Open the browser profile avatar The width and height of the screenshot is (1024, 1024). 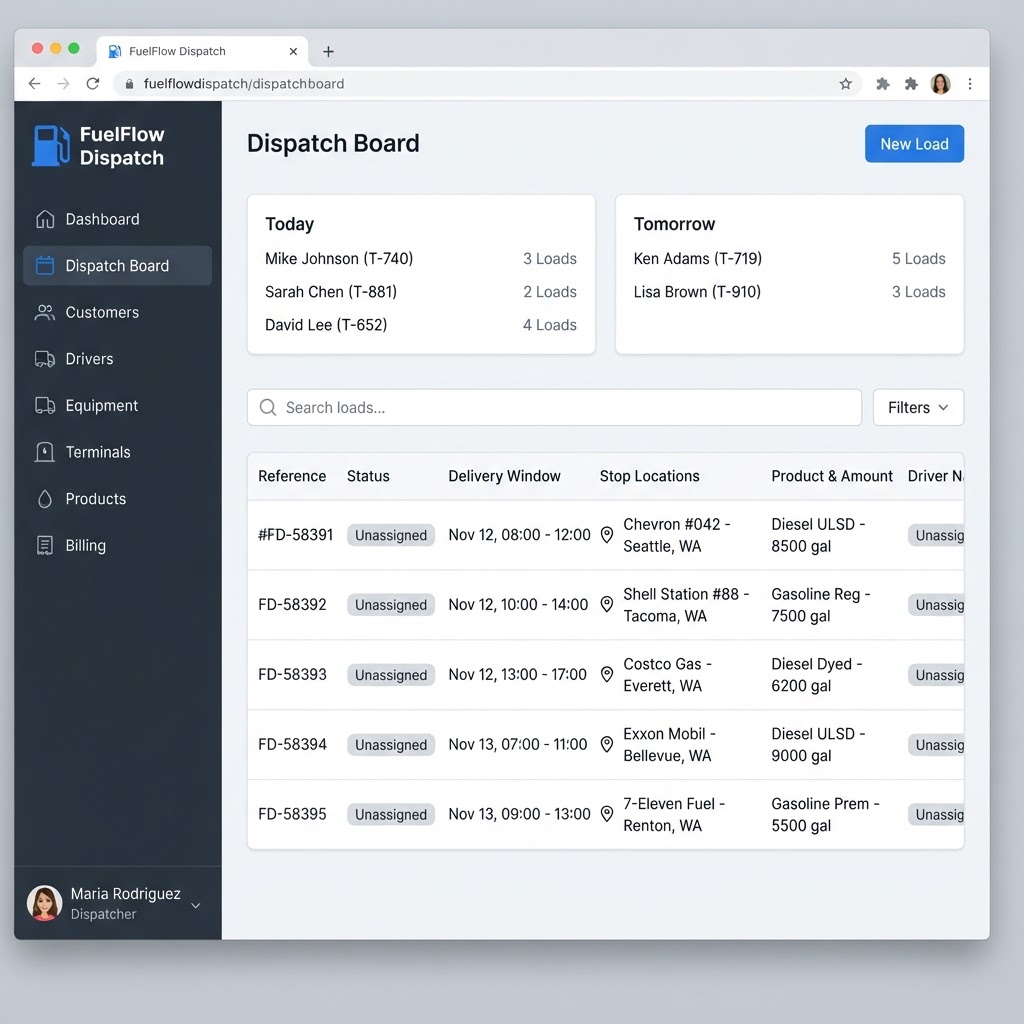[x=940, y=84]
